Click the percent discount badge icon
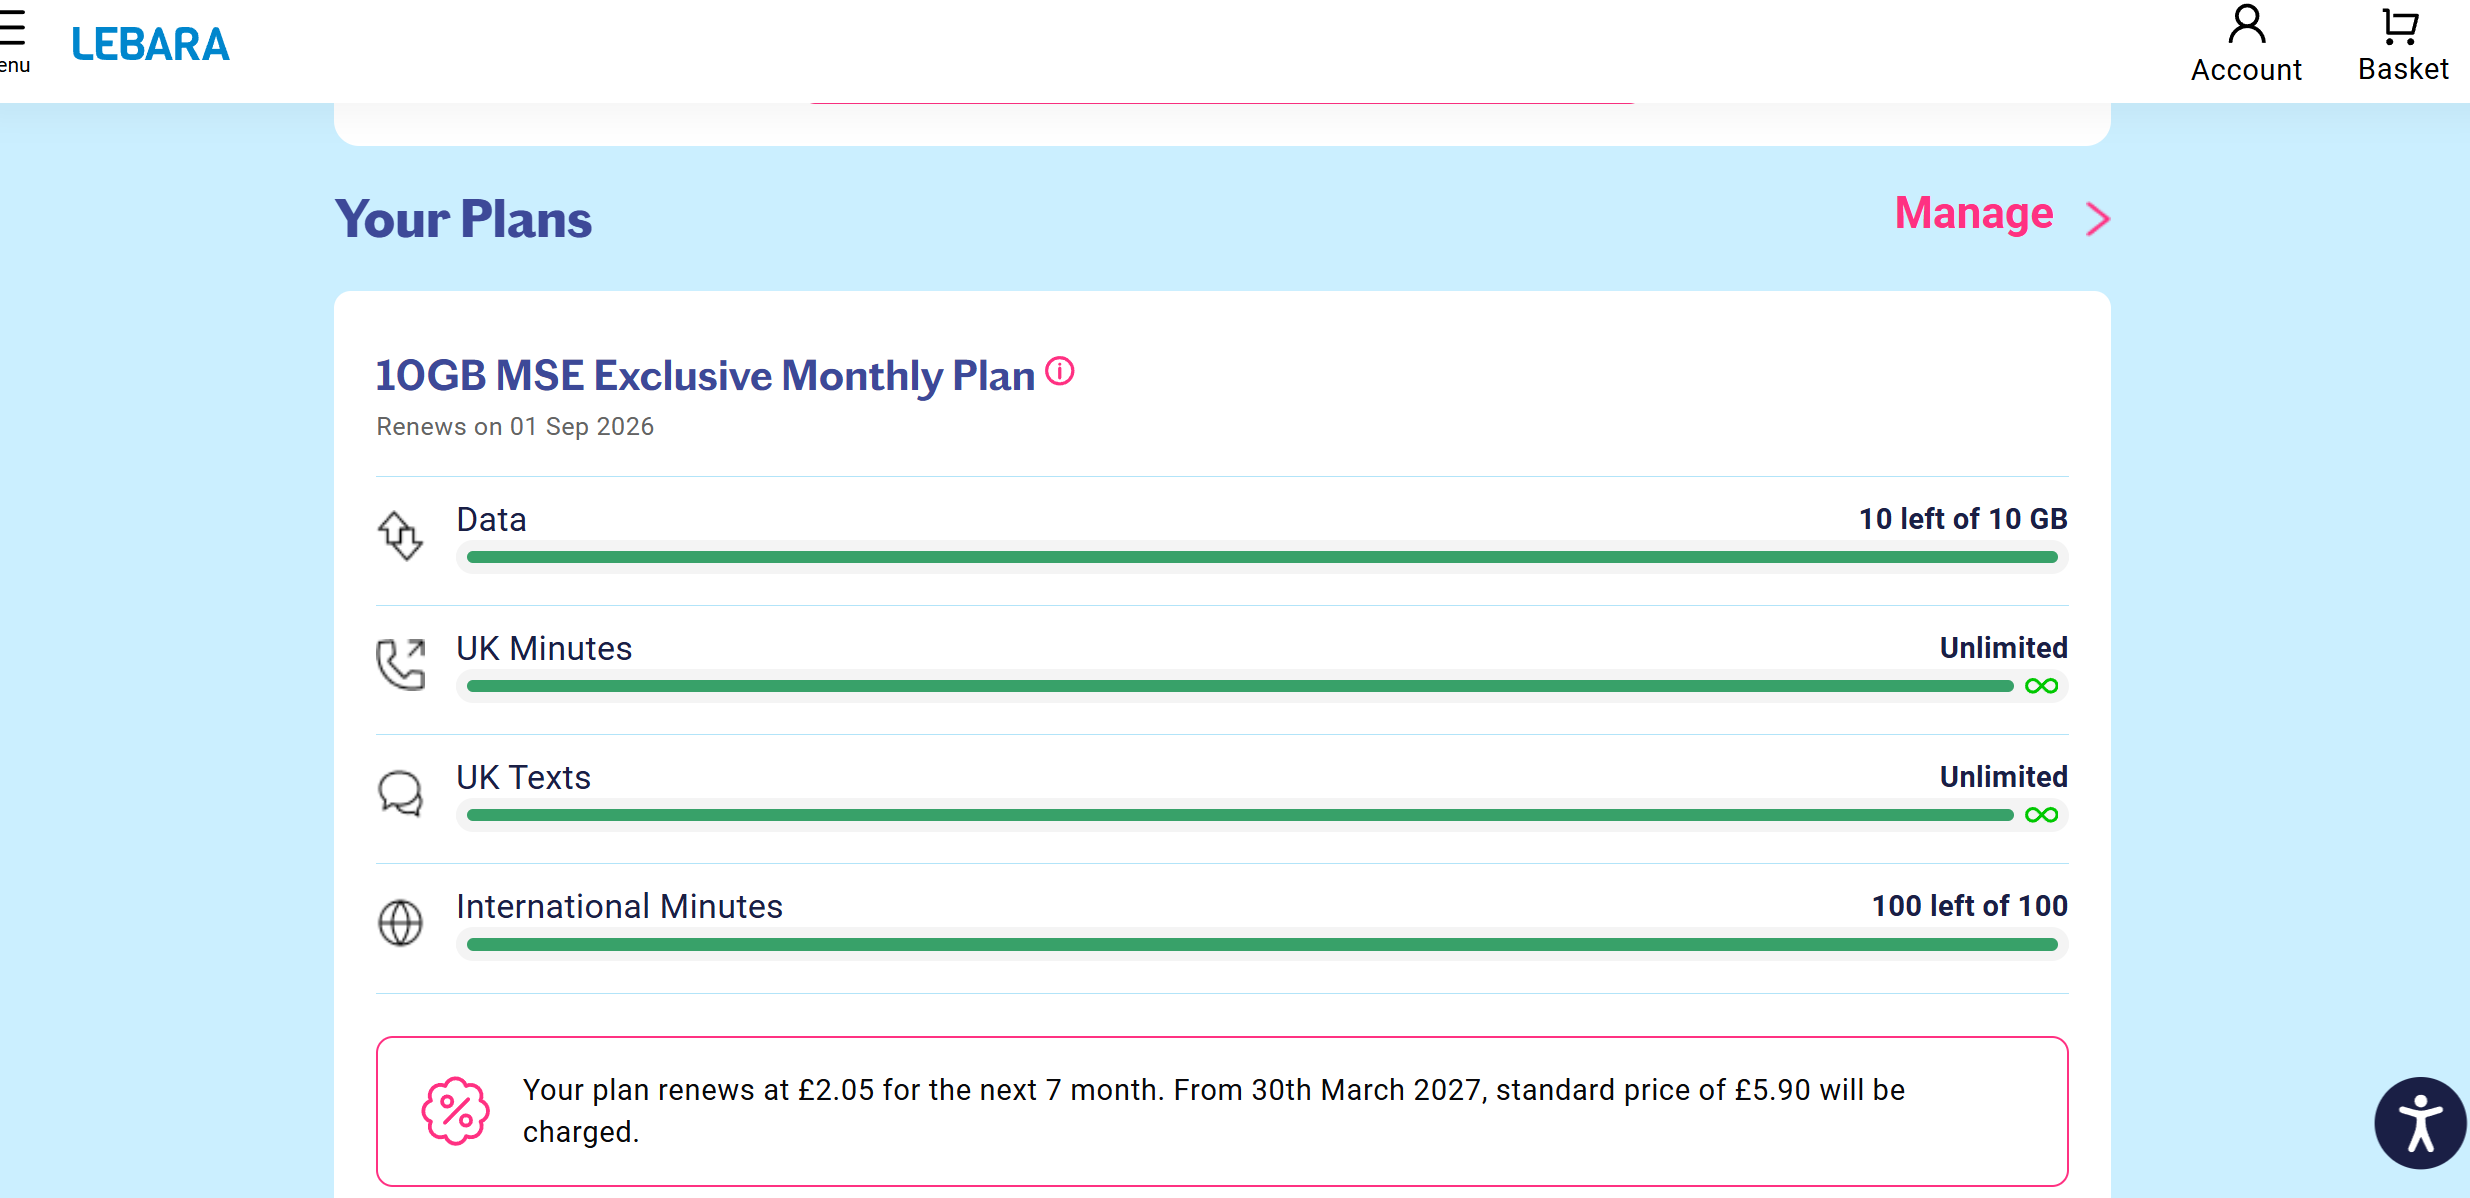The width and height of the screenshot is (2470, 1198). [455, 1111]
